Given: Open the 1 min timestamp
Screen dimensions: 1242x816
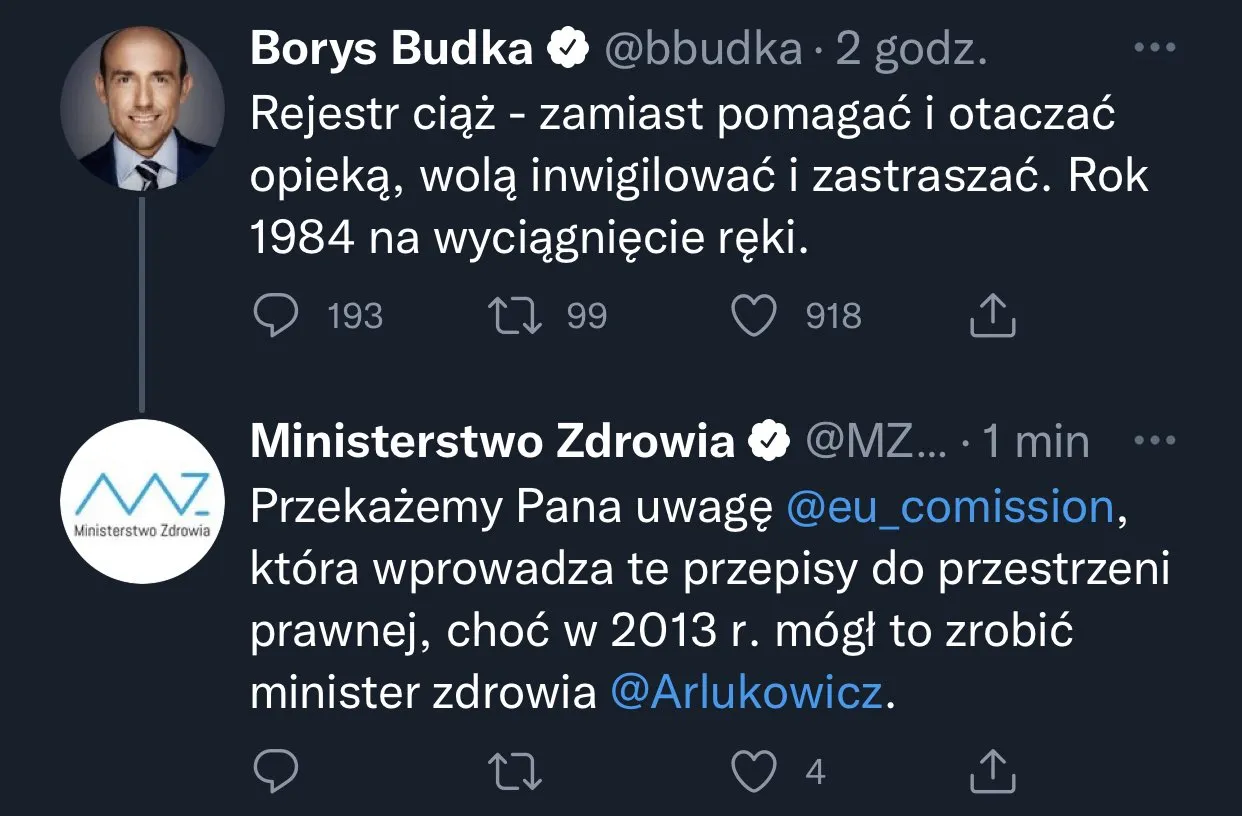Looking at the screenshot, I should [x=1035, y=441].
